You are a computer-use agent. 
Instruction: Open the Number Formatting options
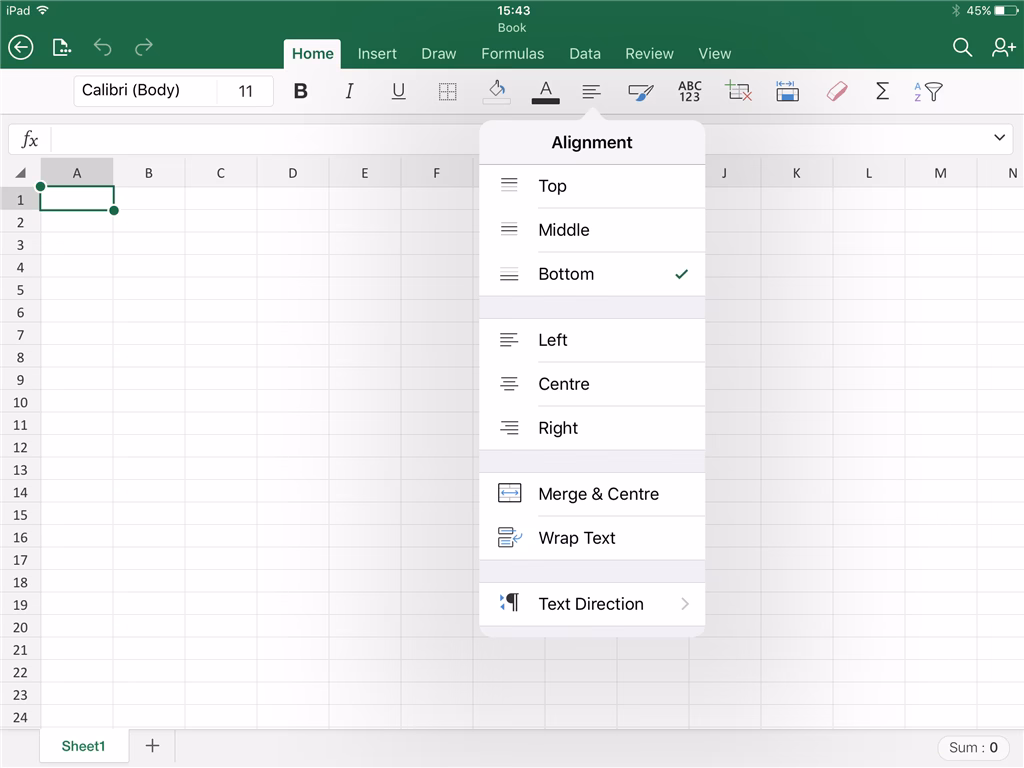pyautogui.click(x=689, y=90)
